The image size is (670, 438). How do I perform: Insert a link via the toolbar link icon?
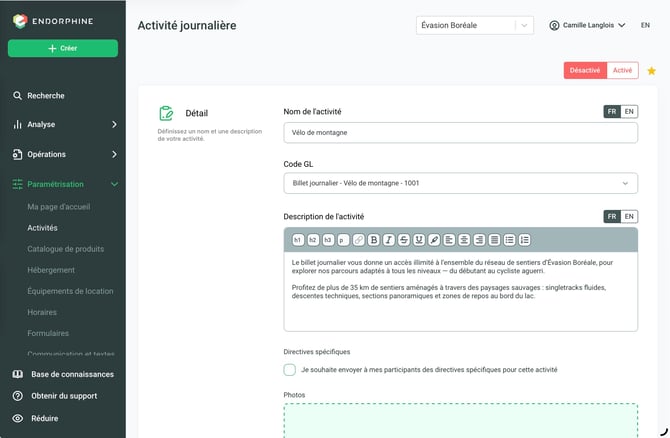tap(359, 240)
